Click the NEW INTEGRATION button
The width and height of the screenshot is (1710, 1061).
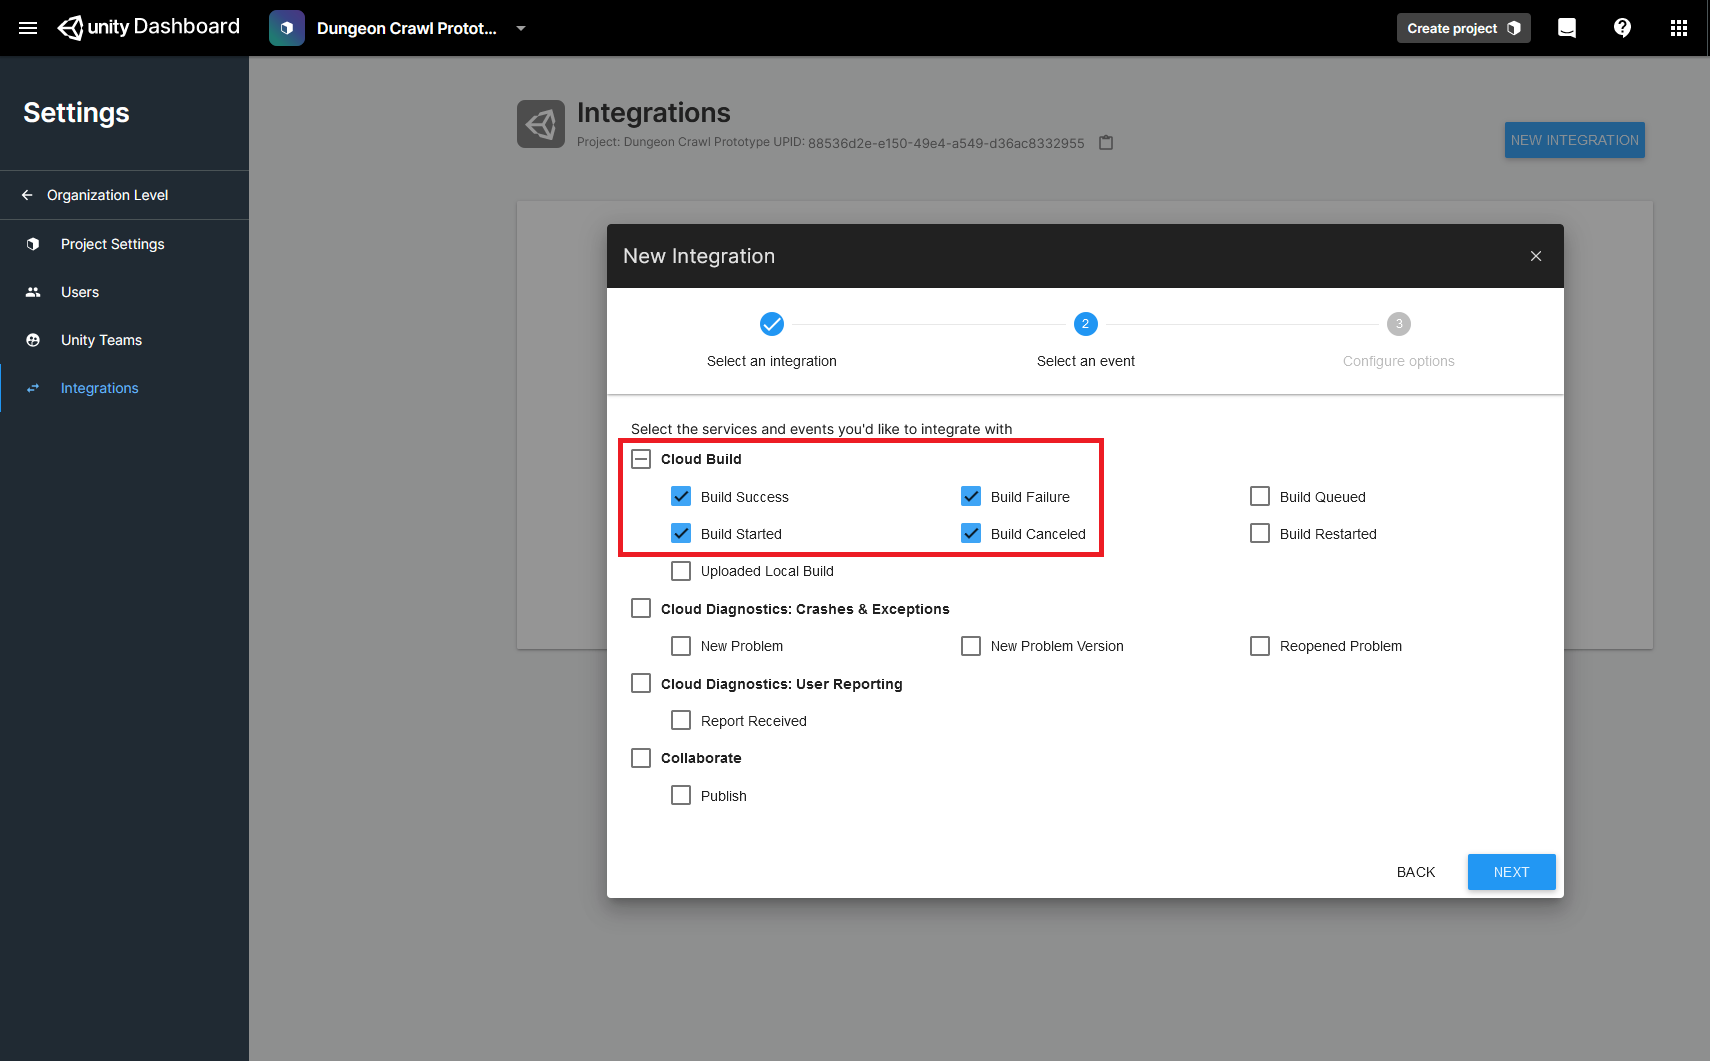pyautogui.click(x=1575, y=140)
